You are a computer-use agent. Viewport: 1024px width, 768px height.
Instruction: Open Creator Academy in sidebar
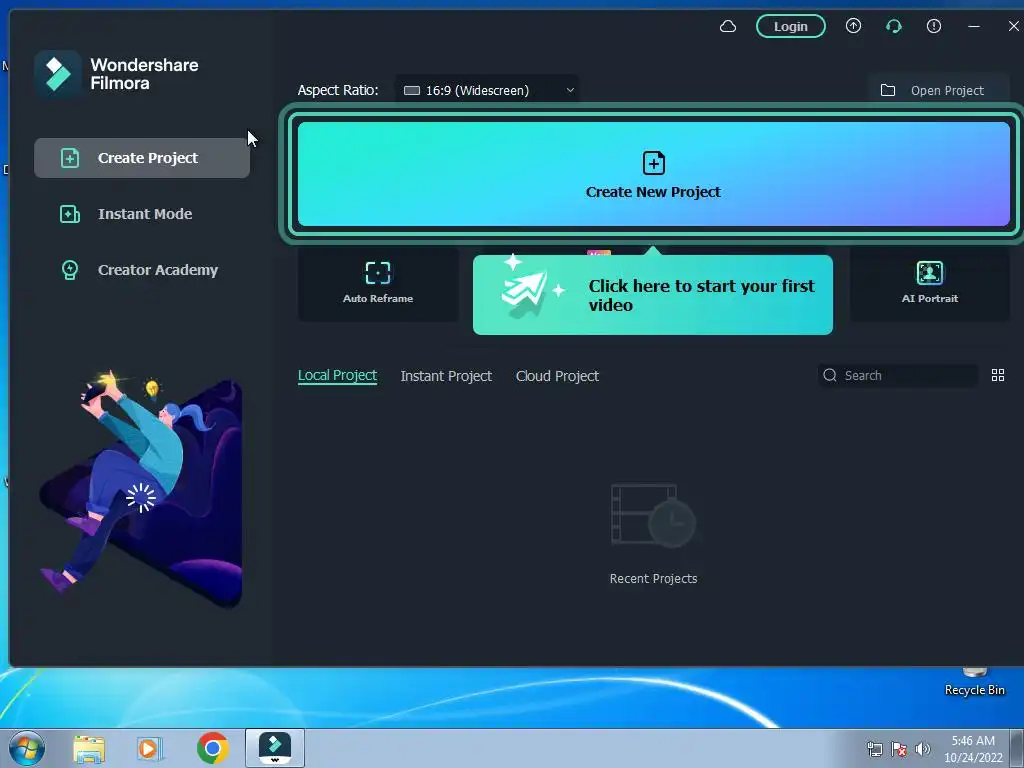[x=142, y=270]
